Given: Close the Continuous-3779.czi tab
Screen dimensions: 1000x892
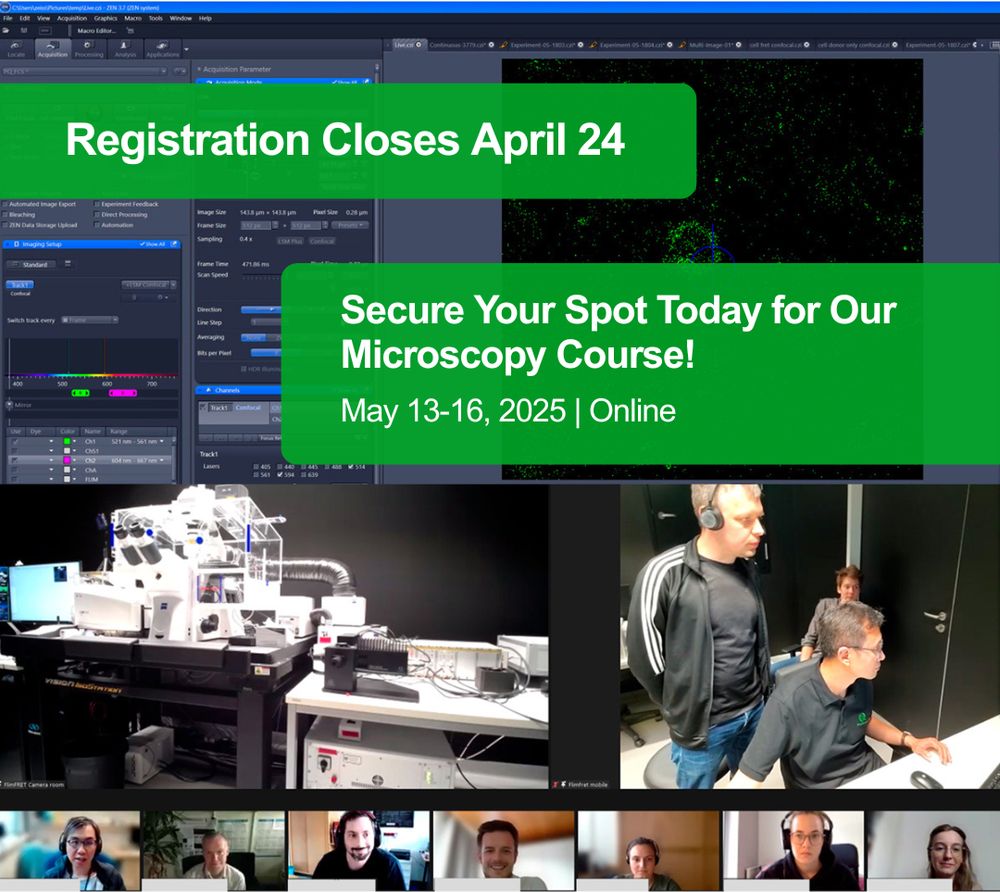Looking at the screenshot, I should pyautogui.click(x=492, y=45).
